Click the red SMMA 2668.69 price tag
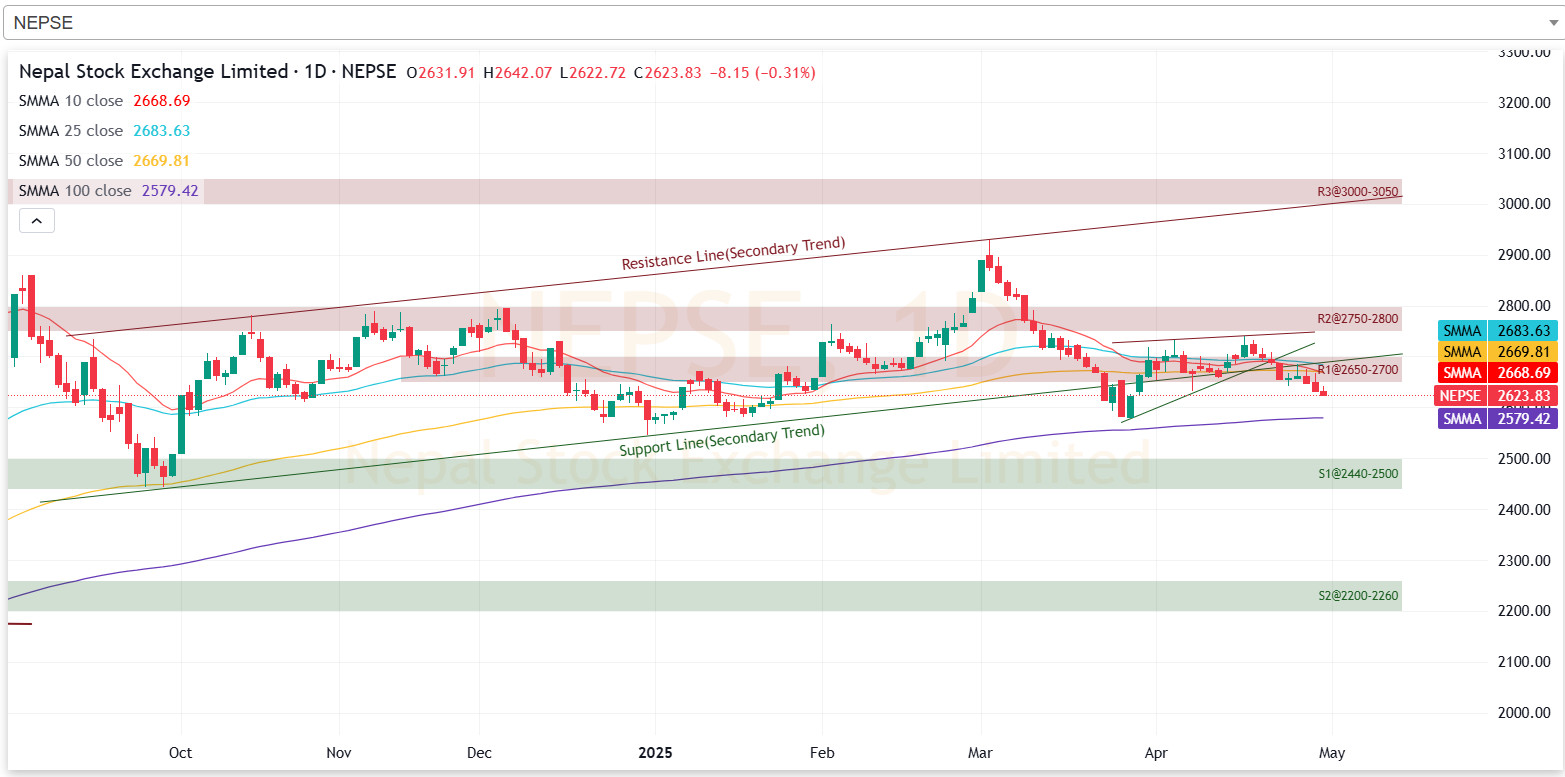Viewport: 1565px width, 777px height. [1496, 373]
